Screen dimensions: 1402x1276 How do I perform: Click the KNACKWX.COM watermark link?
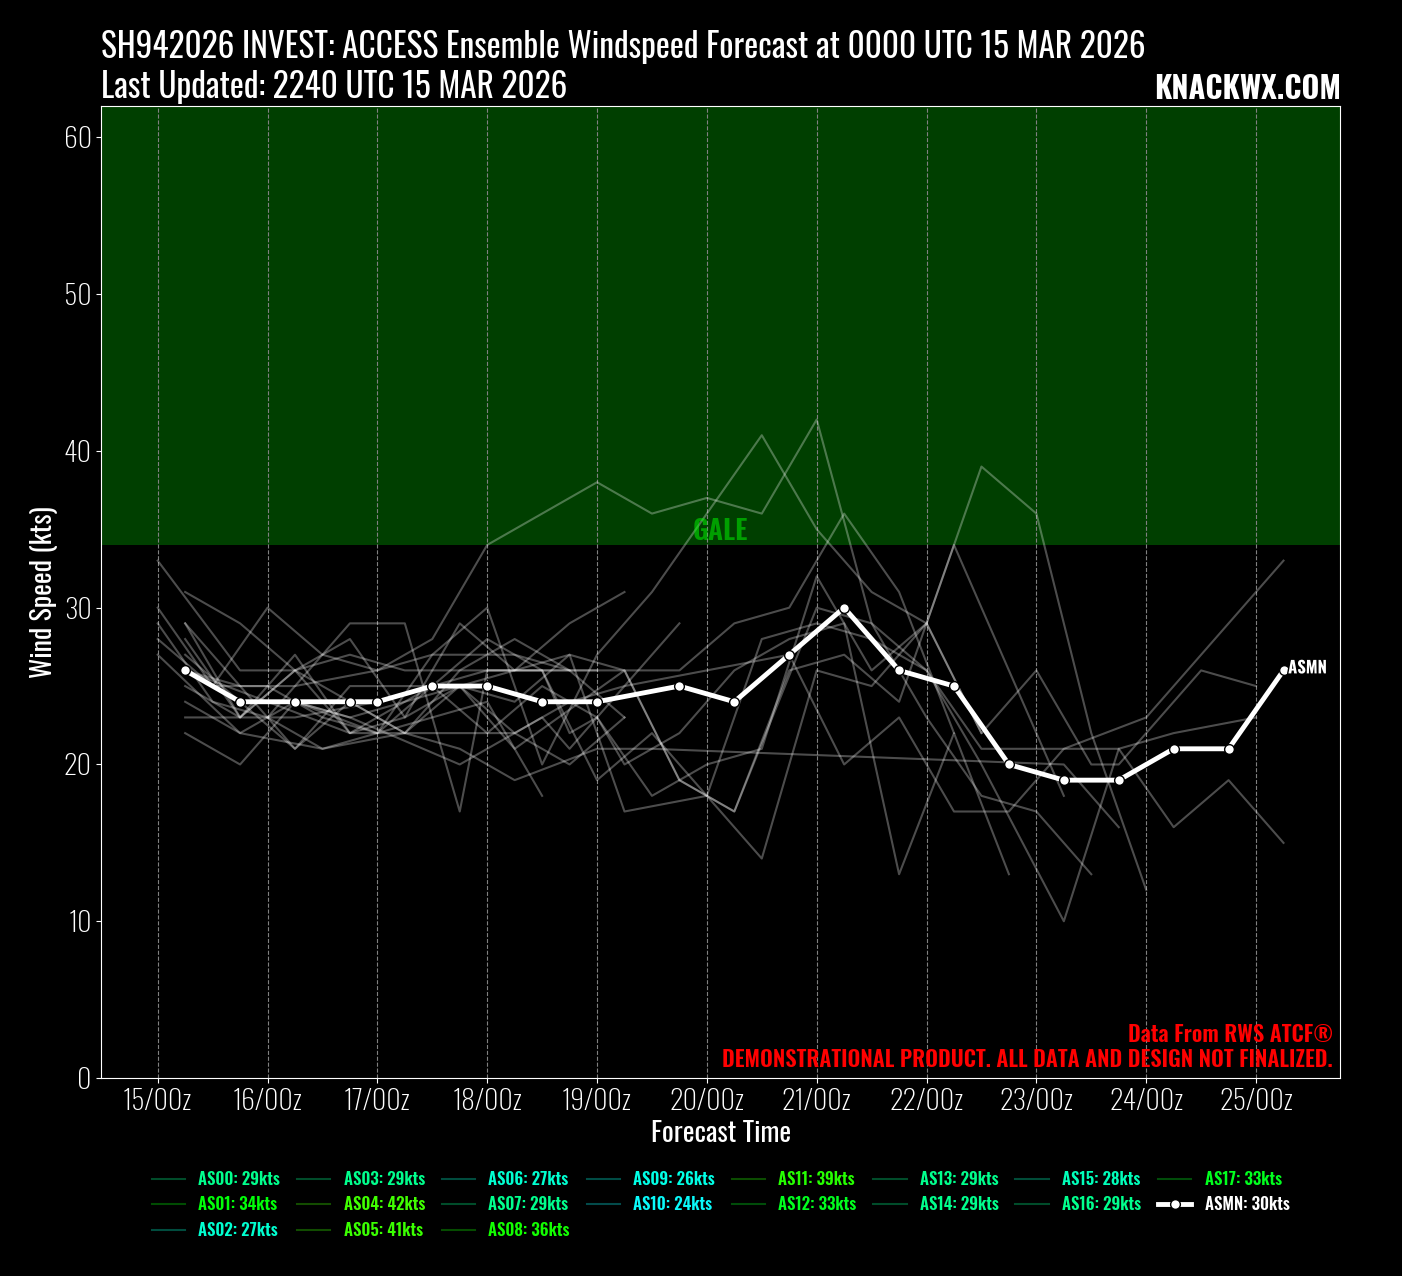(x=1247, y=88)
